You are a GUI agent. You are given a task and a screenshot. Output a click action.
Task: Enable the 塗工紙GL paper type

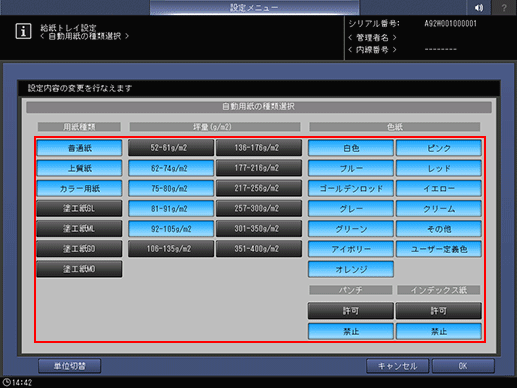tap(79, 209)
